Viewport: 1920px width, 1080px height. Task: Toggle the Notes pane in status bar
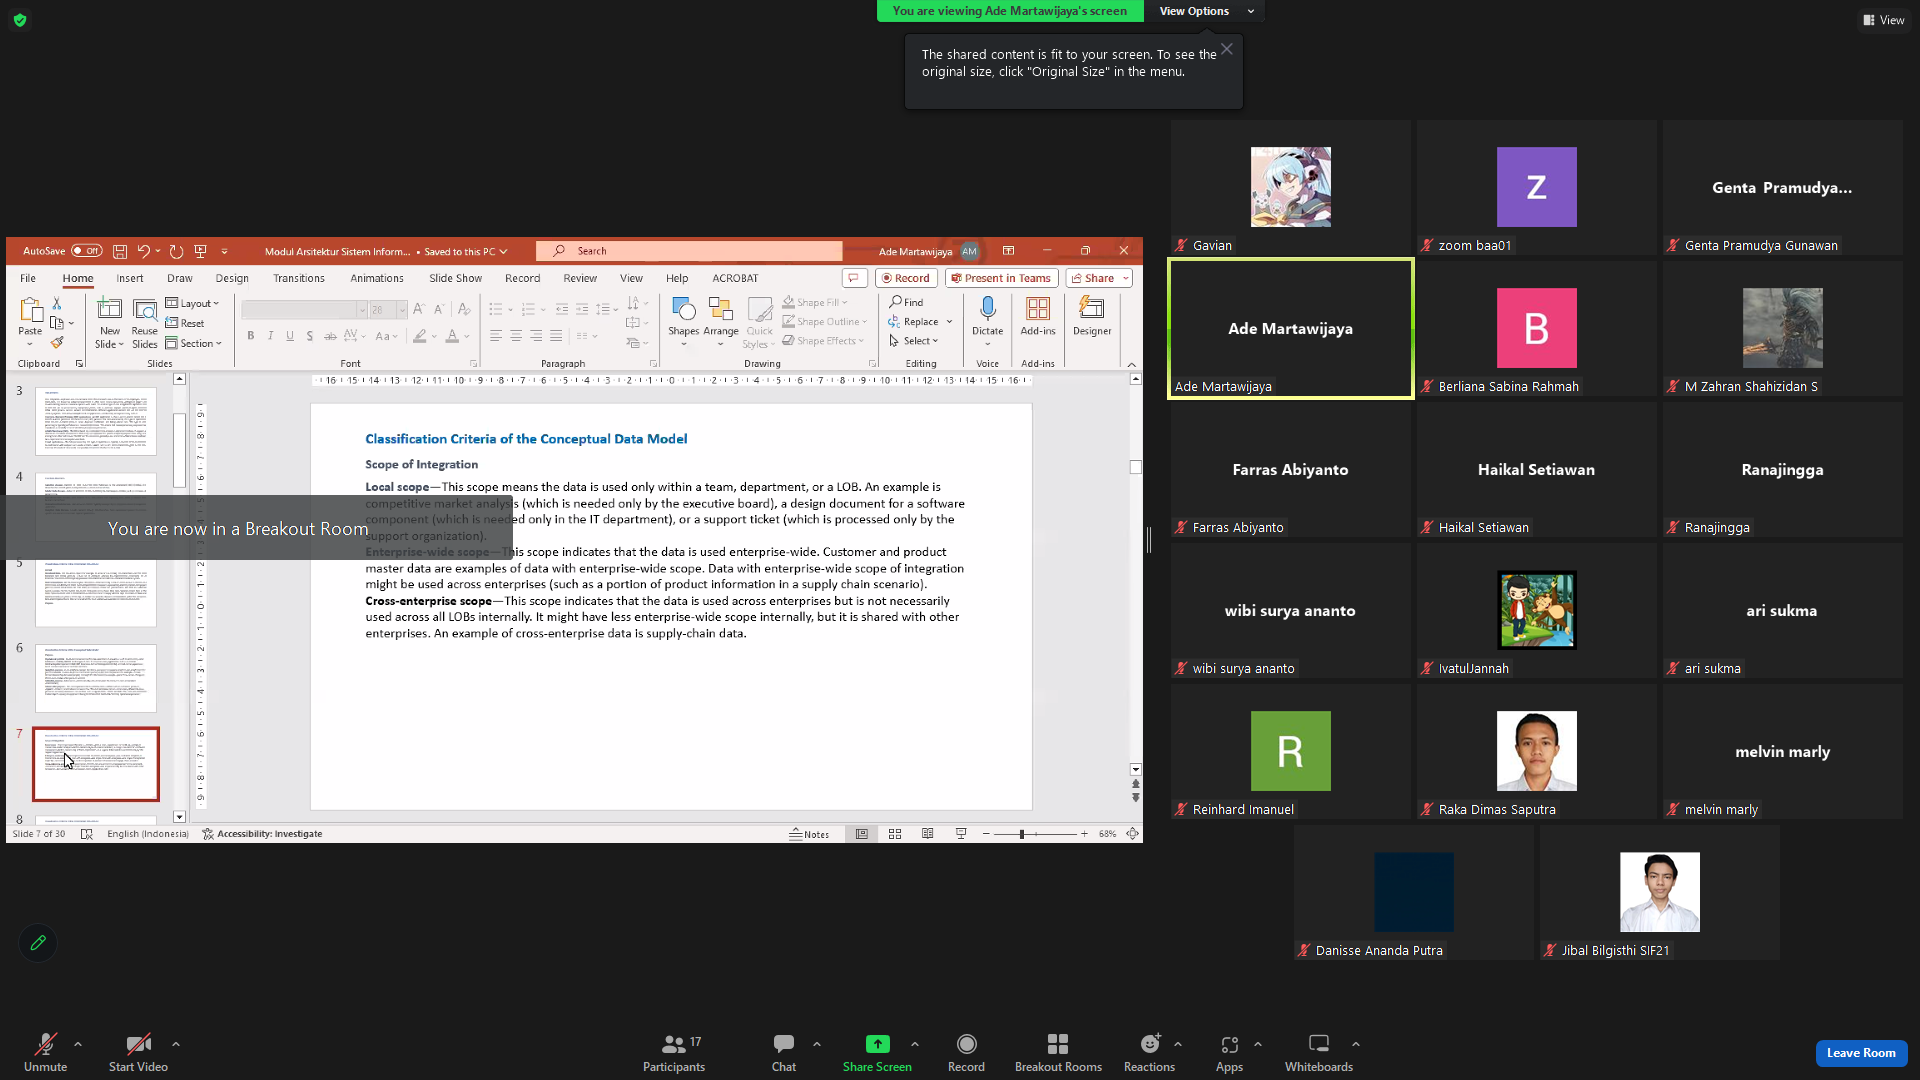tap(809, 834)
